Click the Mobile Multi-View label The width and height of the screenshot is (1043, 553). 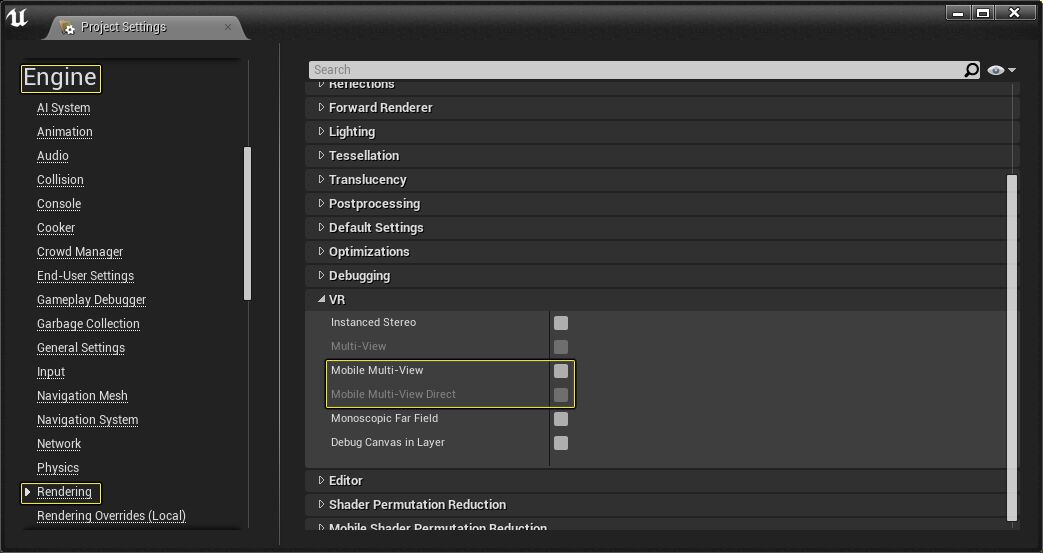click(376, 370)
